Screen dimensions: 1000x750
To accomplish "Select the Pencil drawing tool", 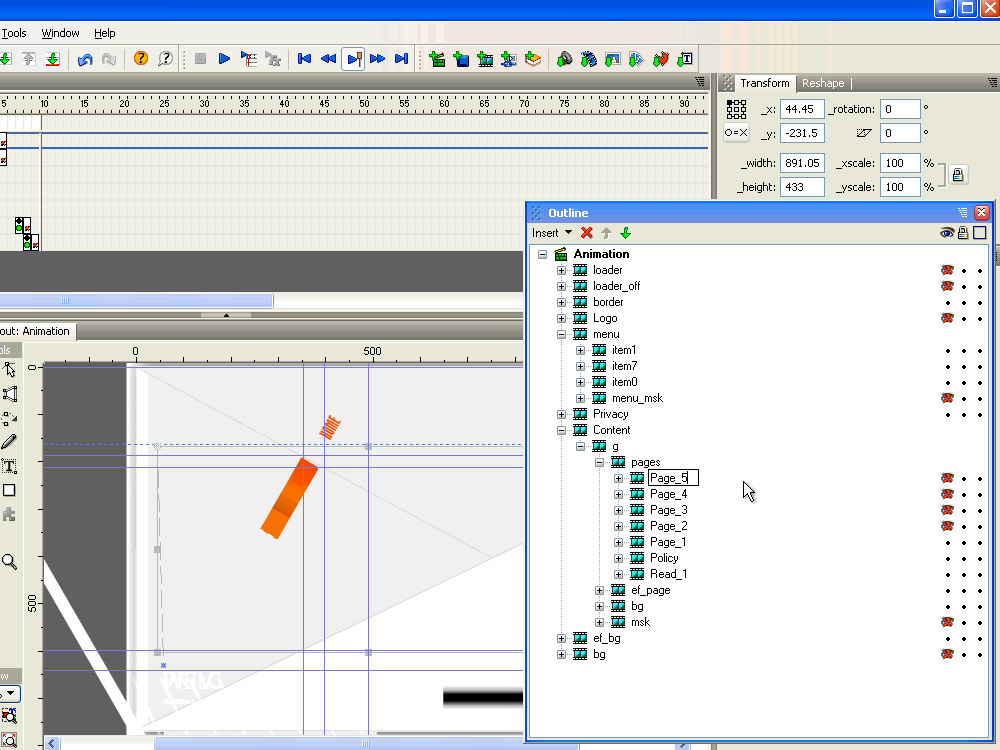I will click(9, 442).
